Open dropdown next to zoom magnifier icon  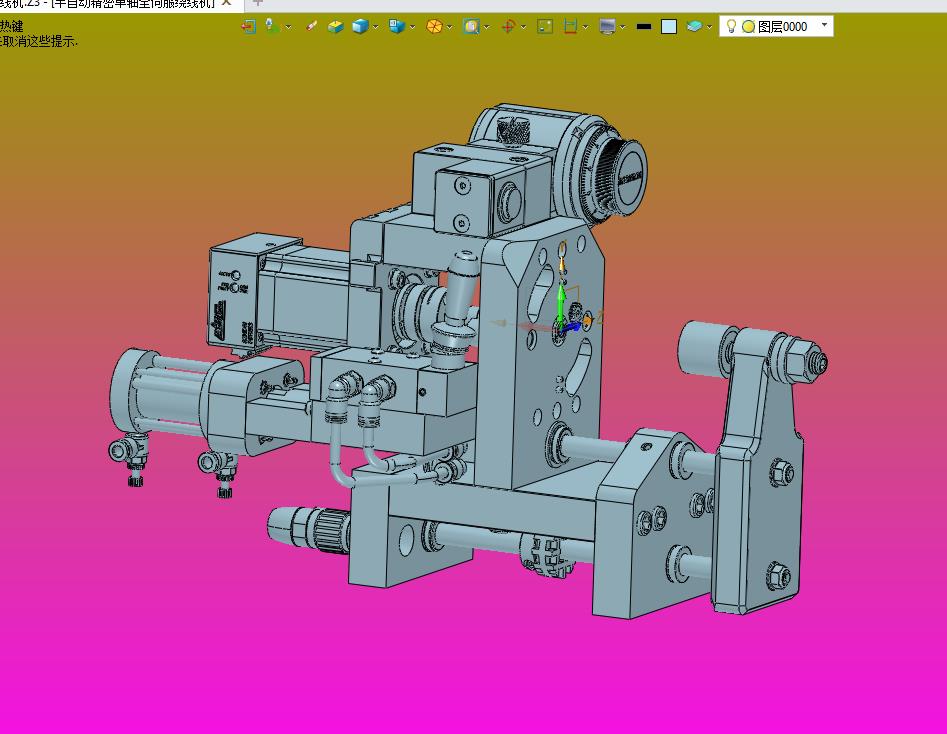tap(487, 27)
